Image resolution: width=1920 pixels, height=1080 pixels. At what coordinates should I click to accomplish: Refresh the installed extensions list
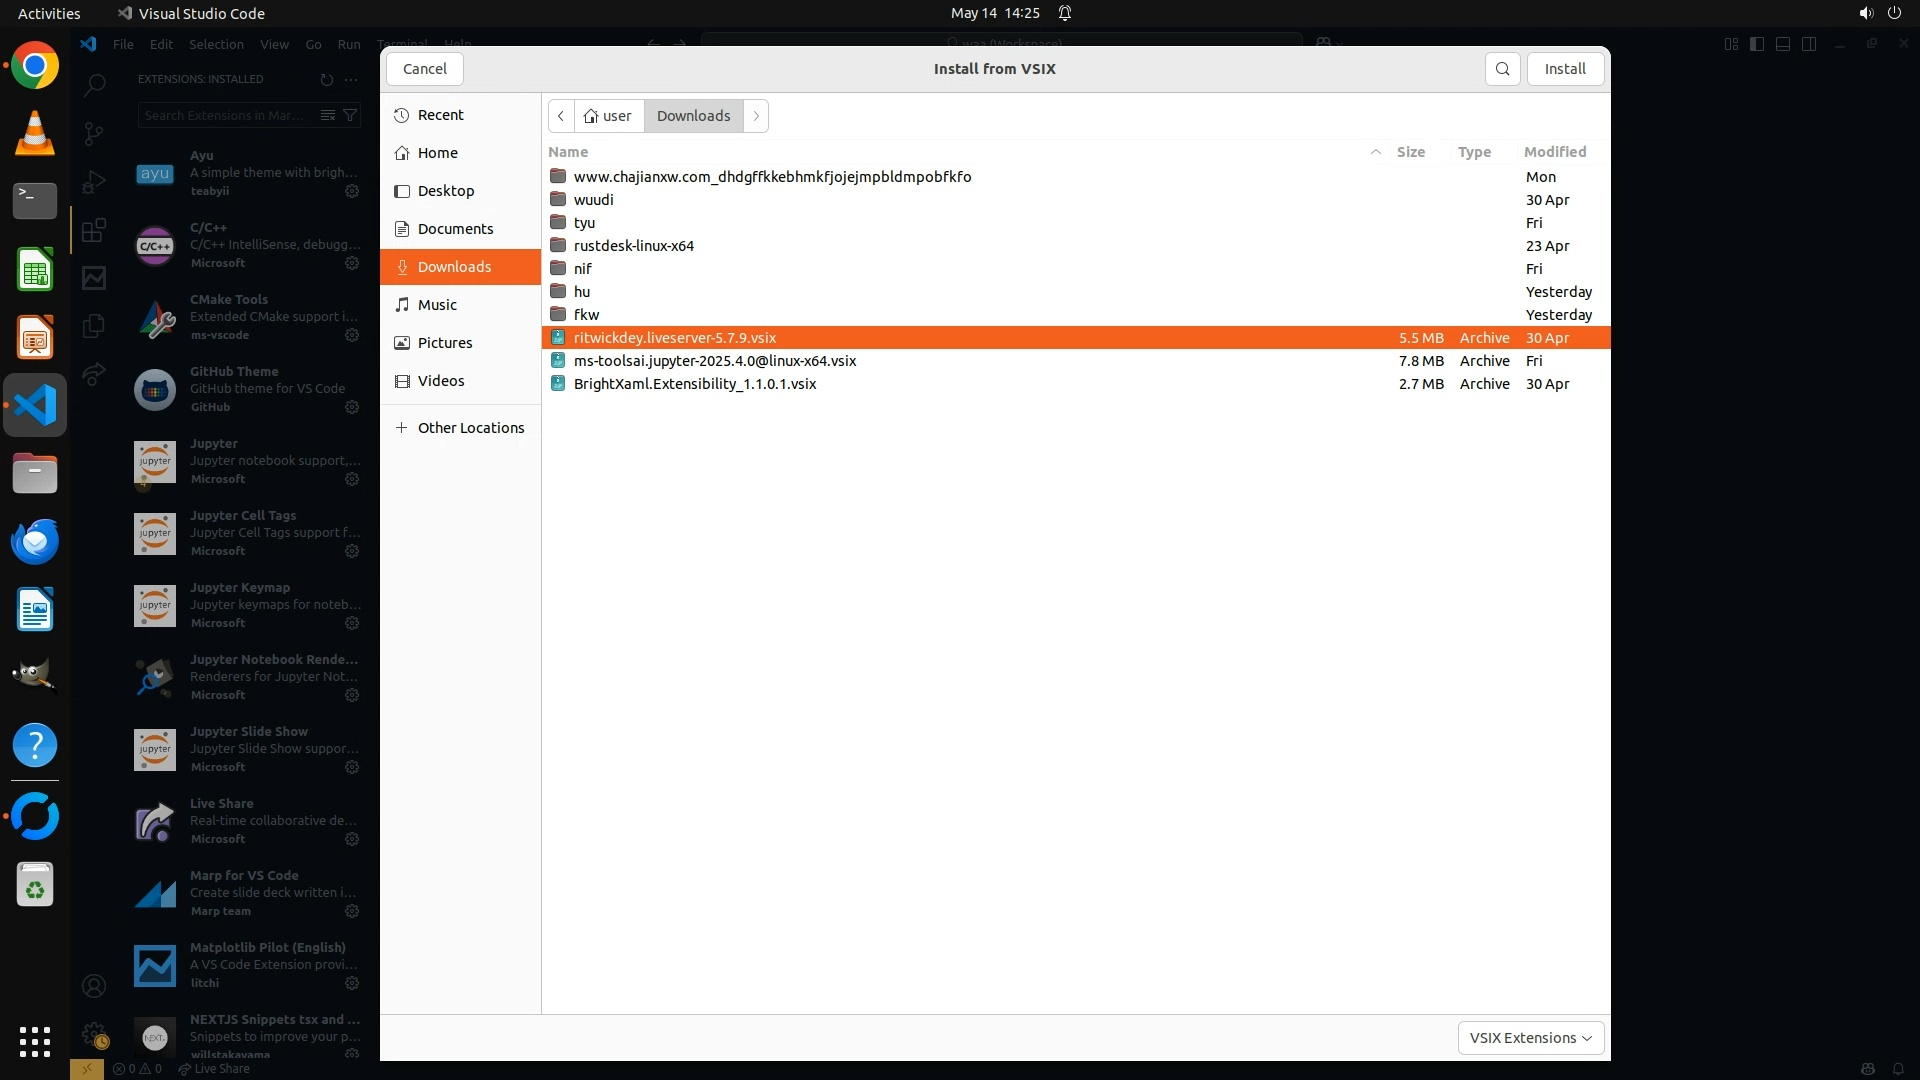click(326, 79)
